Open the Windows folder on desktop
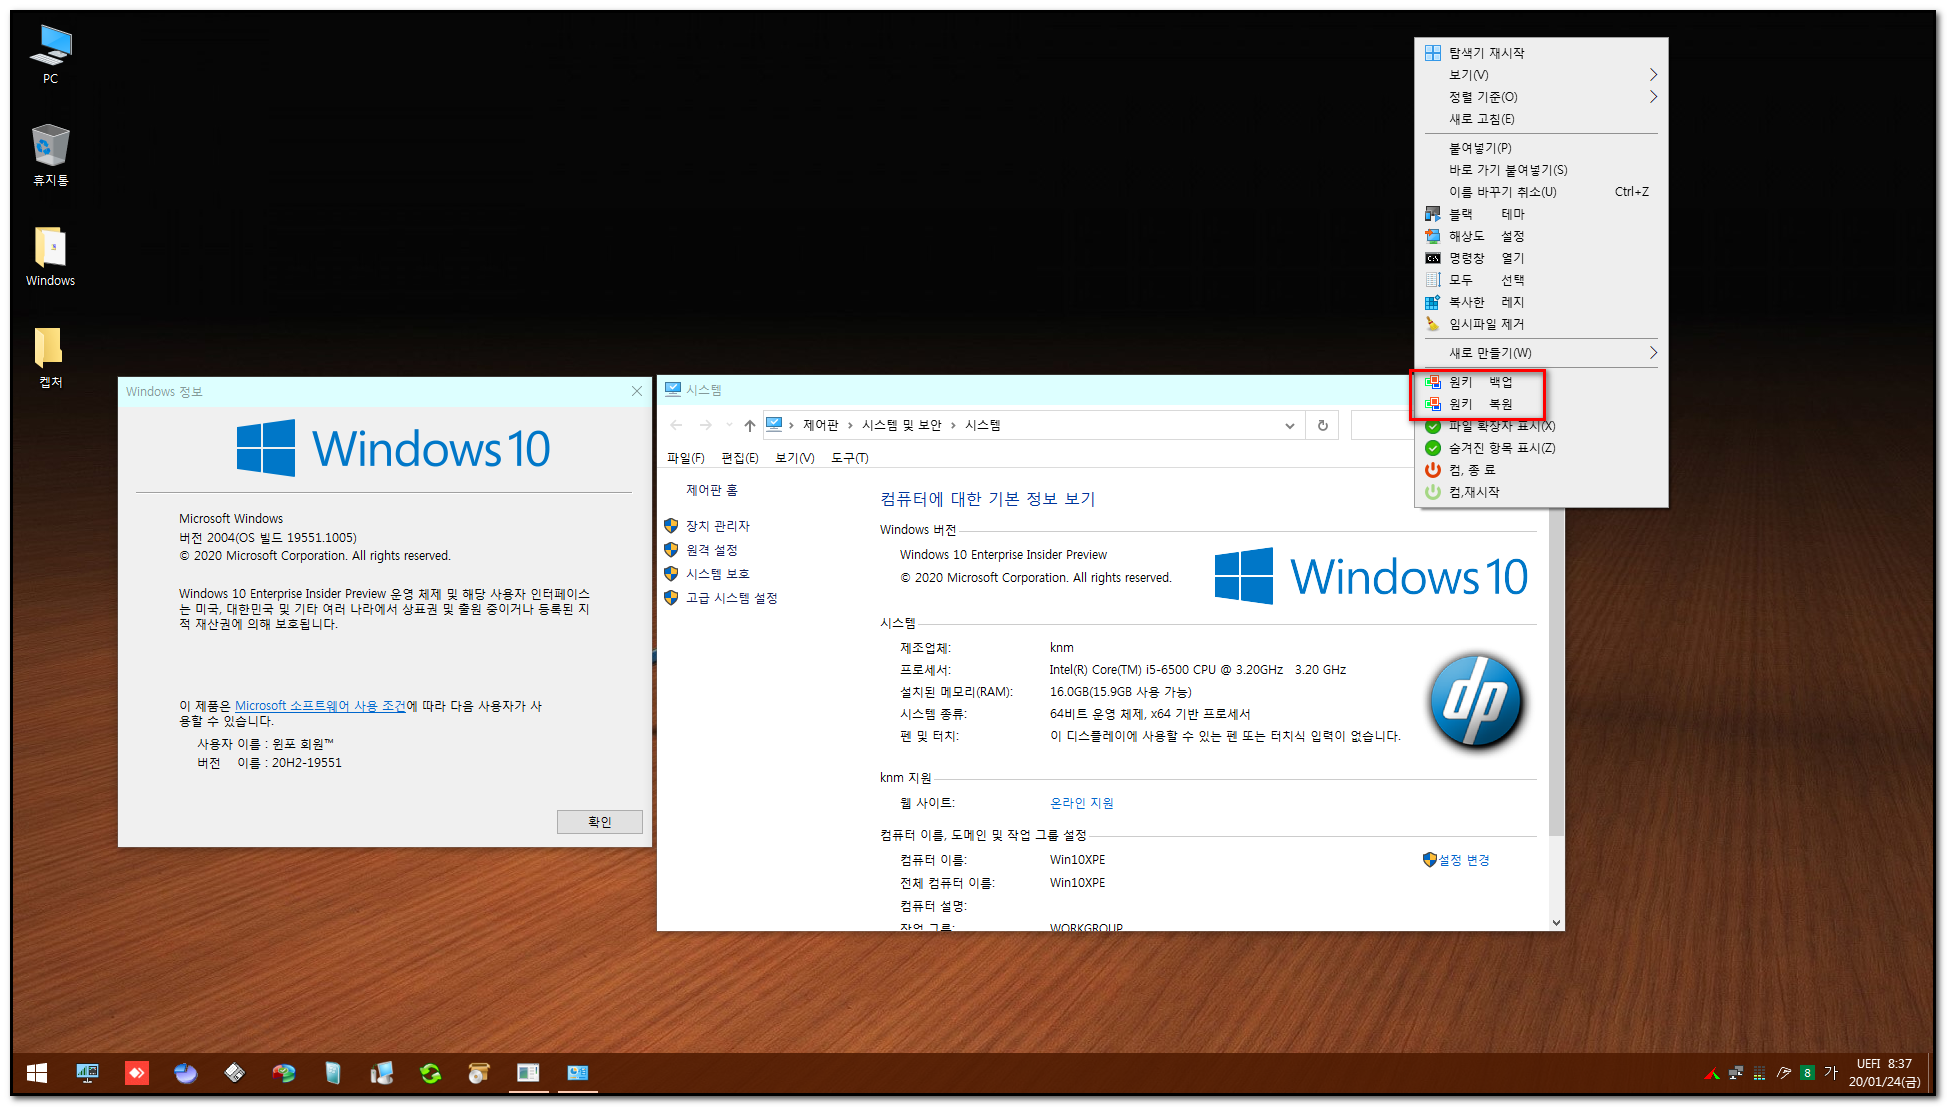The height and width of the screenshot is (1107, 1947). (50, 257)
